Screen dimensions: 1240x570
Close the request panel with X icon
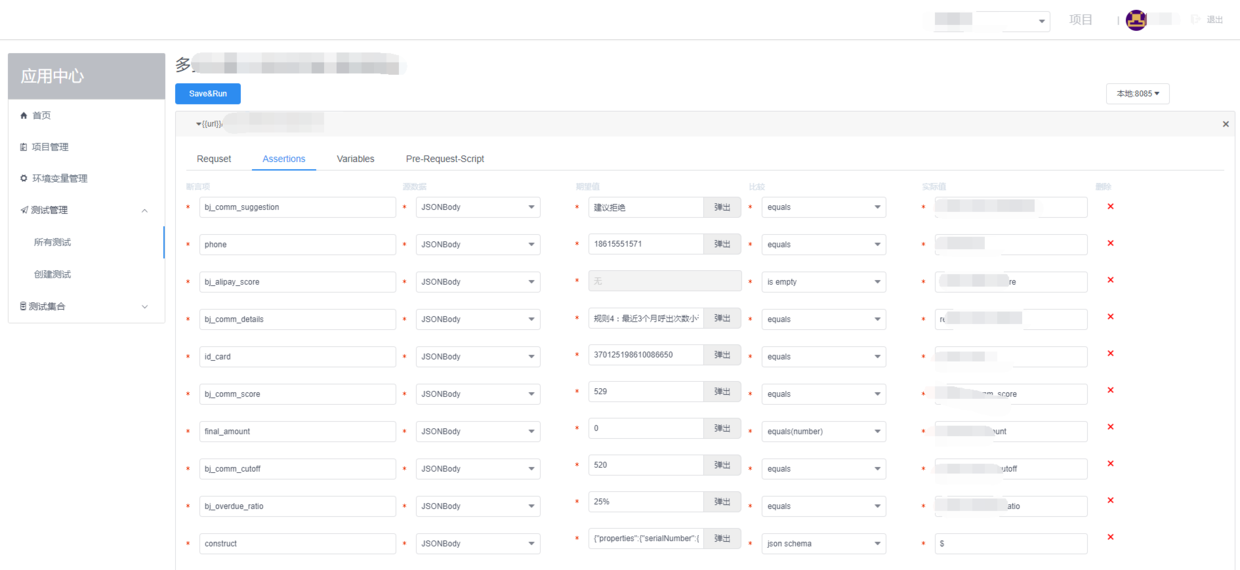pyautogui.click(x=1226, y=124)
